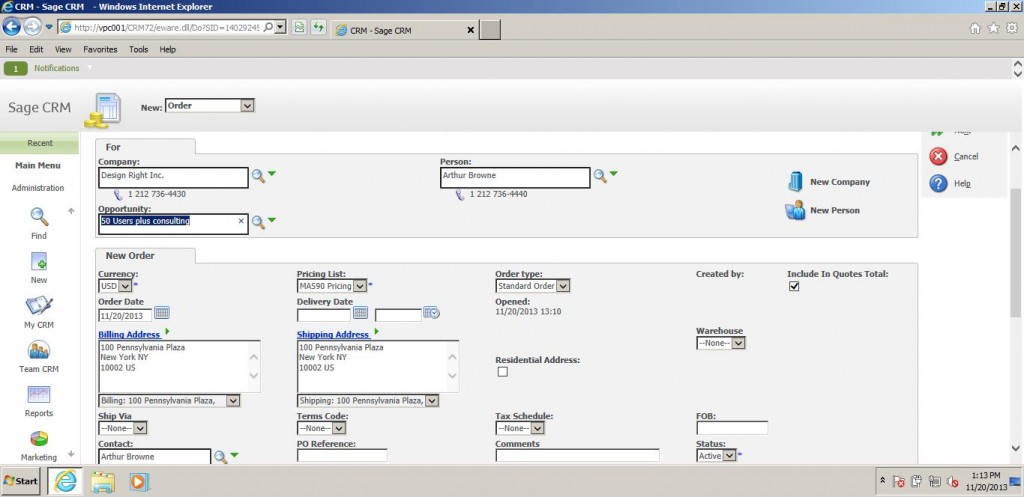Screen dimensions: 1024x497
Task: Open the Help menu
Action: [x=168, y=50]
